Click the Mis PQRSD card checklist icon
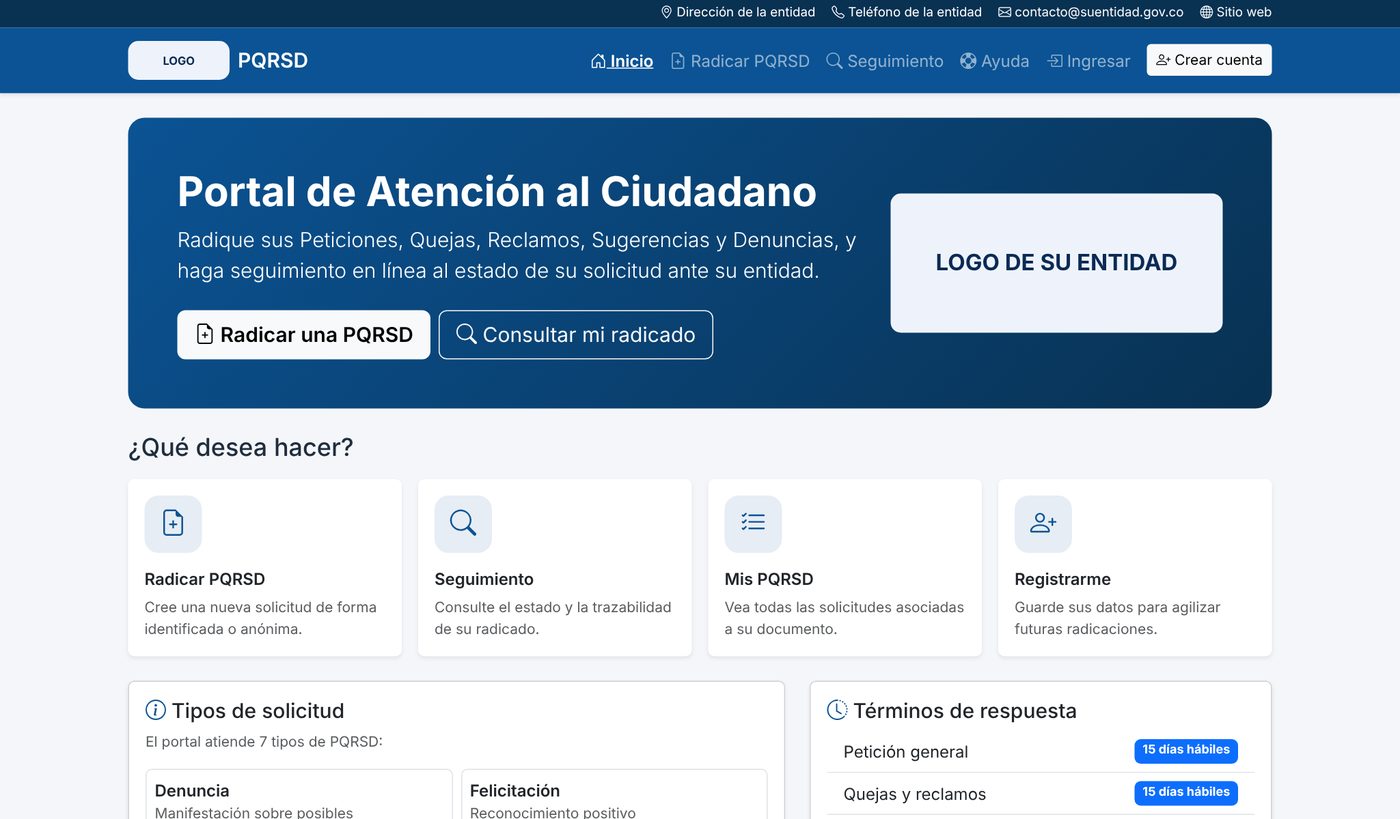The height and width of the screenshot is (819, 1400). [753, 523]
